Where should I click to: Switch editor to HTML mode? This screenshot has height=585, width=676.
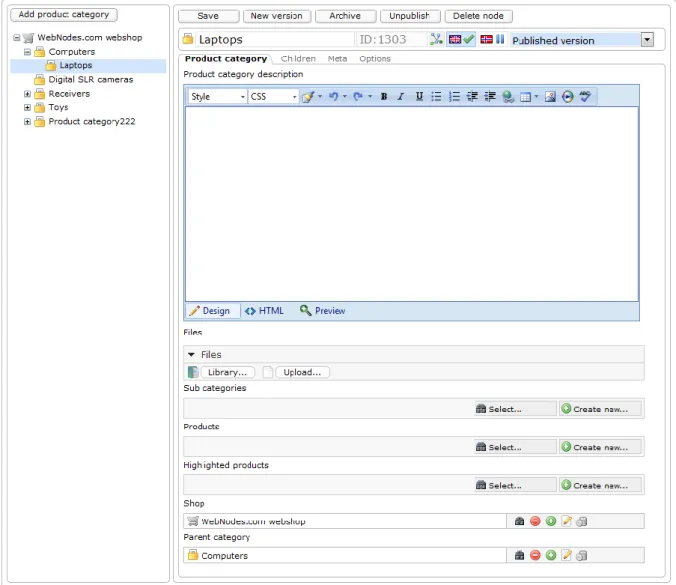click(x=264, y=311)
